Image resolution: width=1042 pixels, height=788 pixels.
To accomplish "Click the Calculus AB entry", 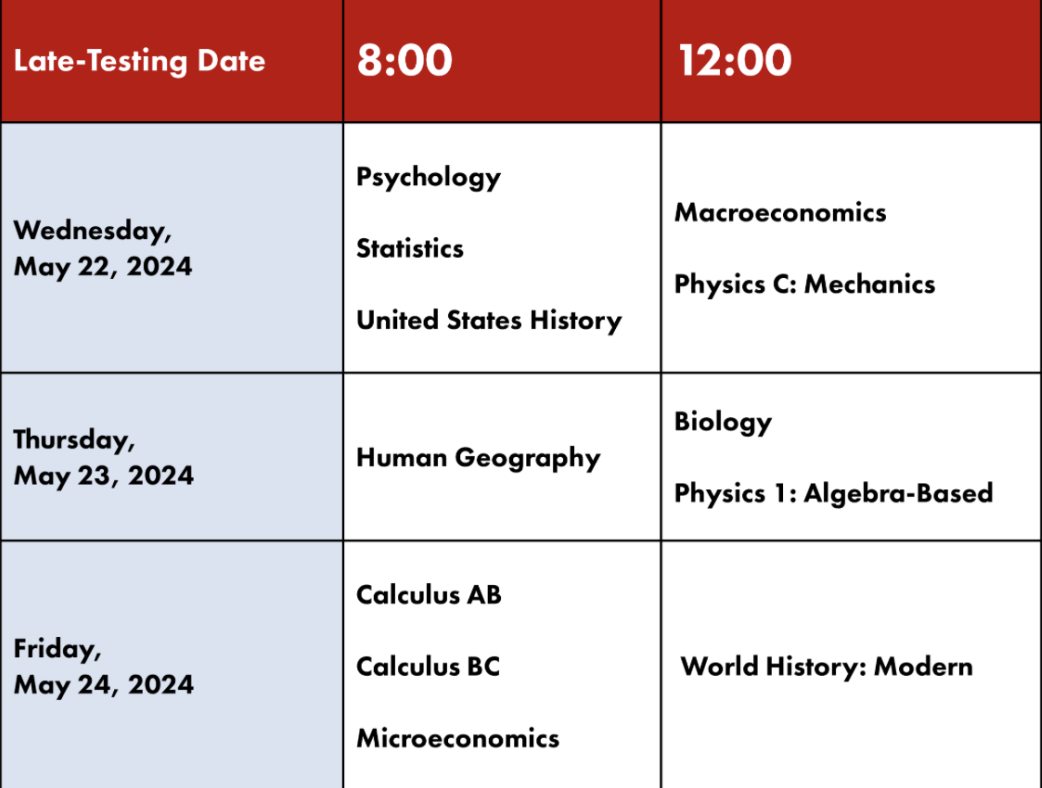I will pos(429,595).
